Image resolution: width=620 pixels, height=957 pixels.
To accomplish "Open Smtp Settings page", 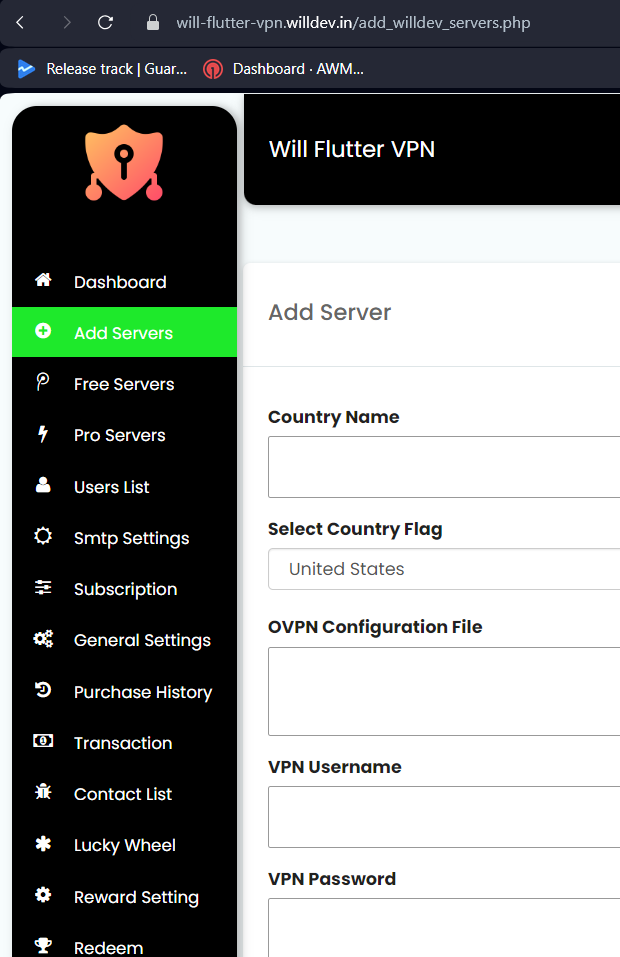I will tap(124, 538).
